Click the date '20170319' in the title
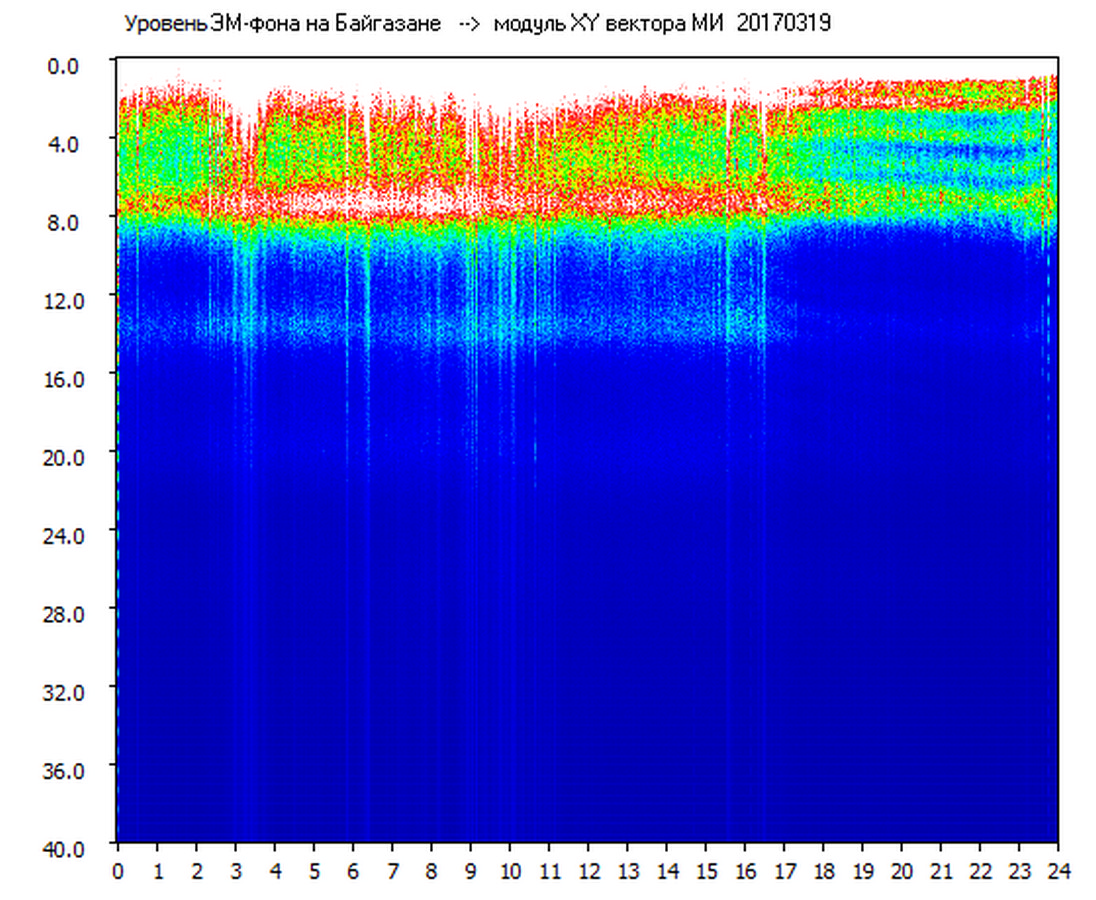 pyautogui.click(x=783, y=24)
